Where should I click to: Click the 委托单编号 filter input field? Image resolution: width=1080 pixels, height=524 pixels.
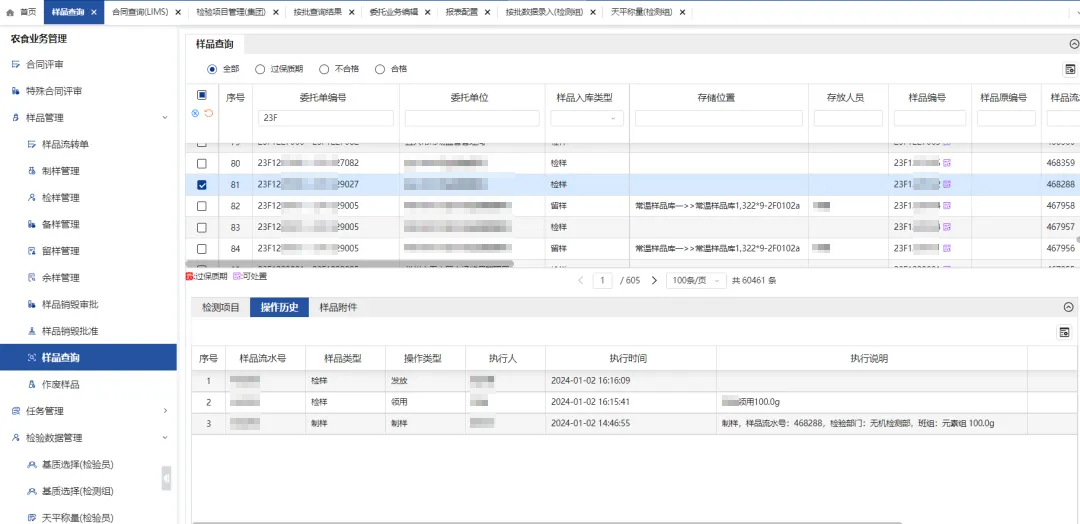point(326,118)
